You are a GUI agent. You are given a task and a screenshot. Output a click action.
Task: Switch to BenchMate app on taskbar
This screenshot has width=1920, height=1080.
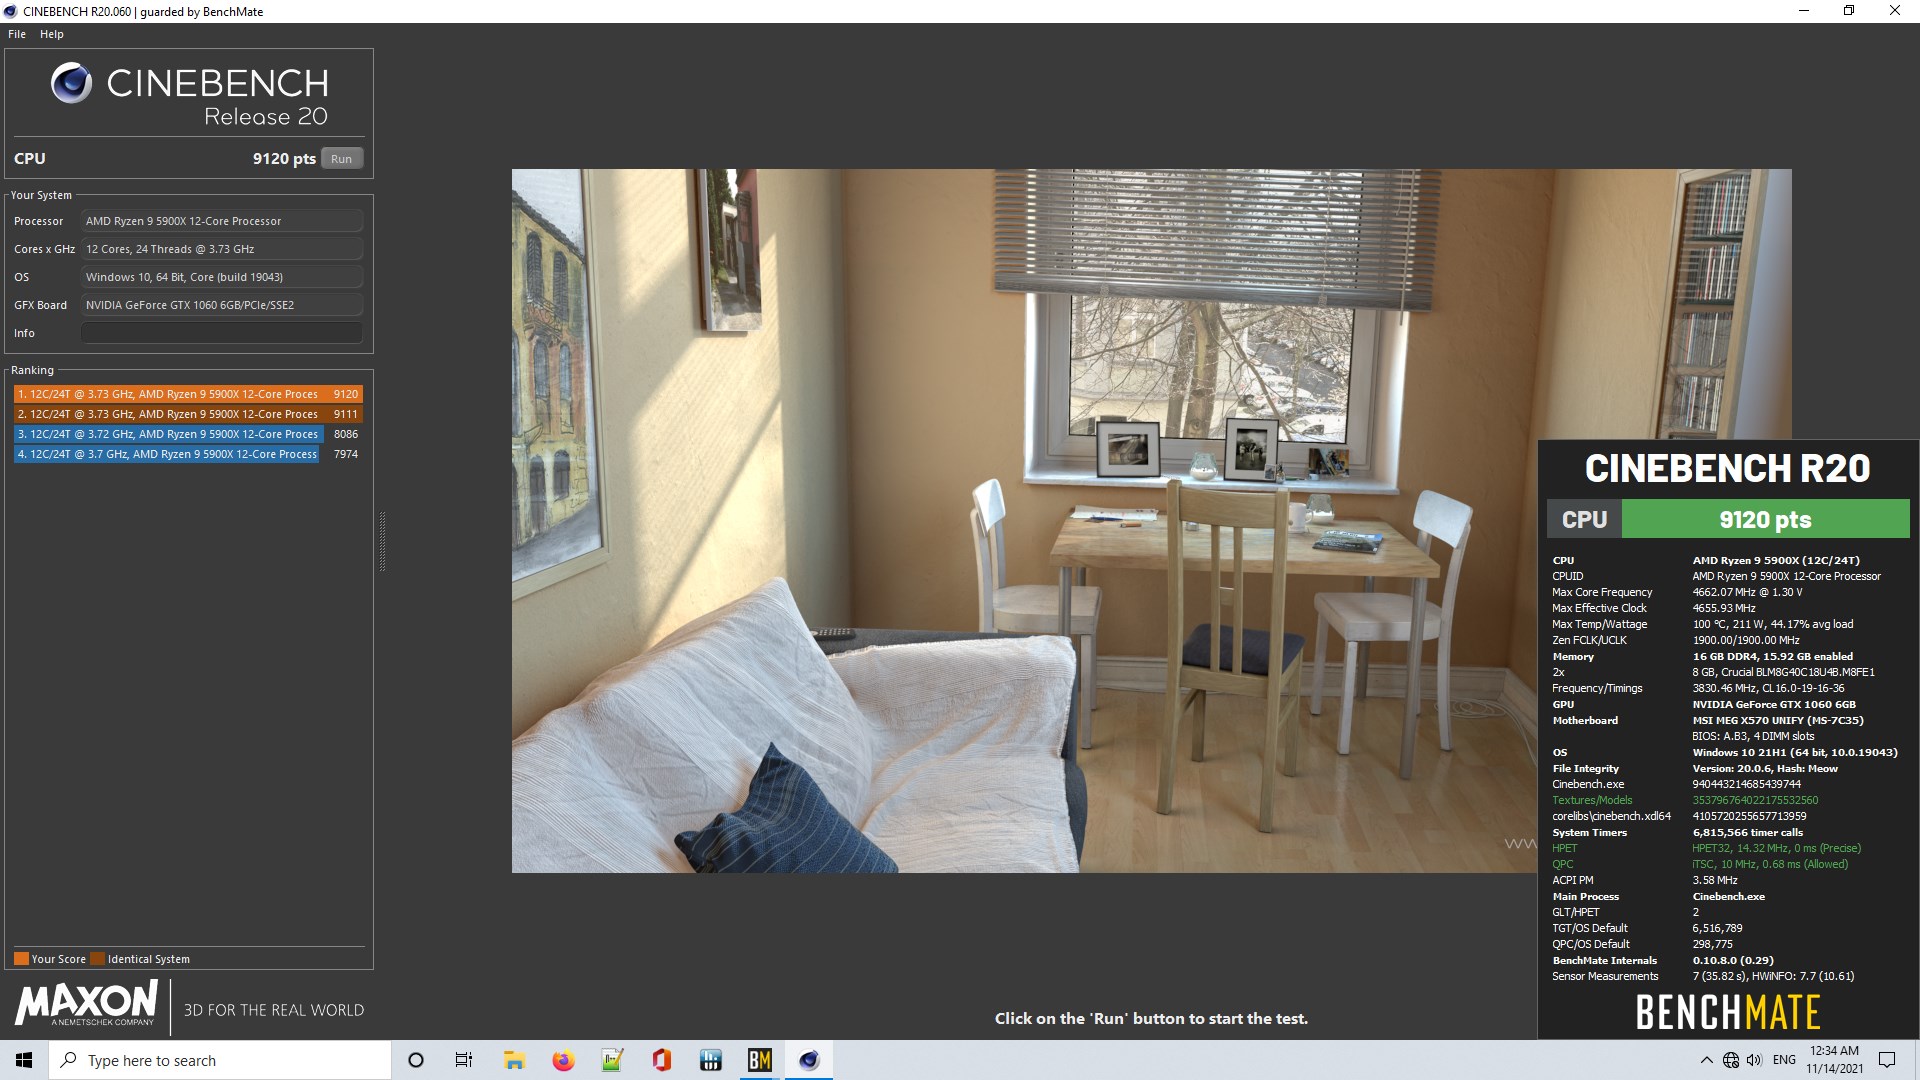pos(760,1060)
